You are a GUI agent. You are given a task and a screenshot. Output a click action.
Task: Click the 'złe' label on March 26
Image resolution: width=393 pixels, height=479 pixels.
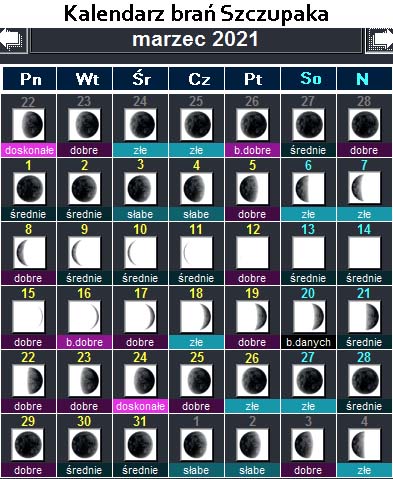coord(252,406)
